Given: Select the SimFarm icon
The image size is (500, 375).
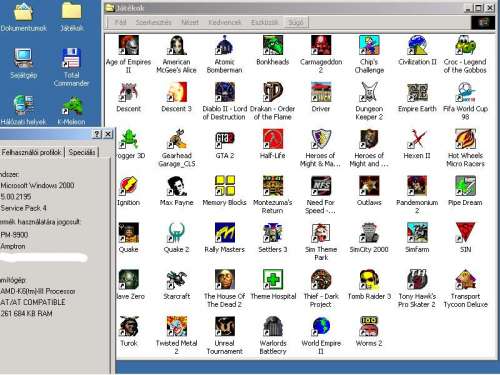Looking at the screenshot, I should pyautogui.click(x=417, y=233).
